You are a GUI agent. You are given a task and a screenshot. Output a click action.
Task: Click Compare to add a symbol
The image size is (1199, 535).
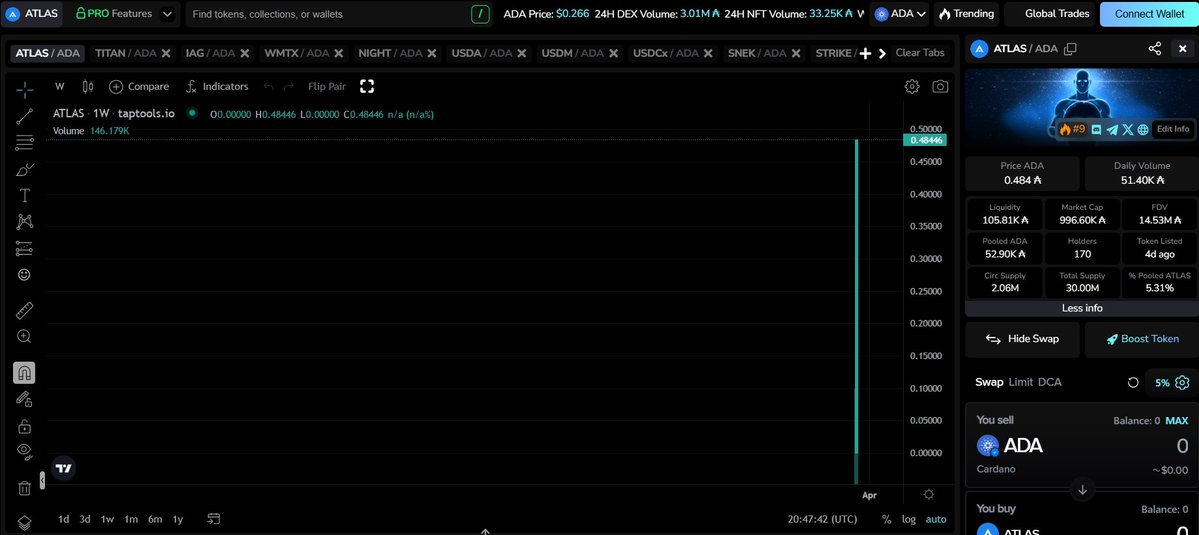point(139,86)
